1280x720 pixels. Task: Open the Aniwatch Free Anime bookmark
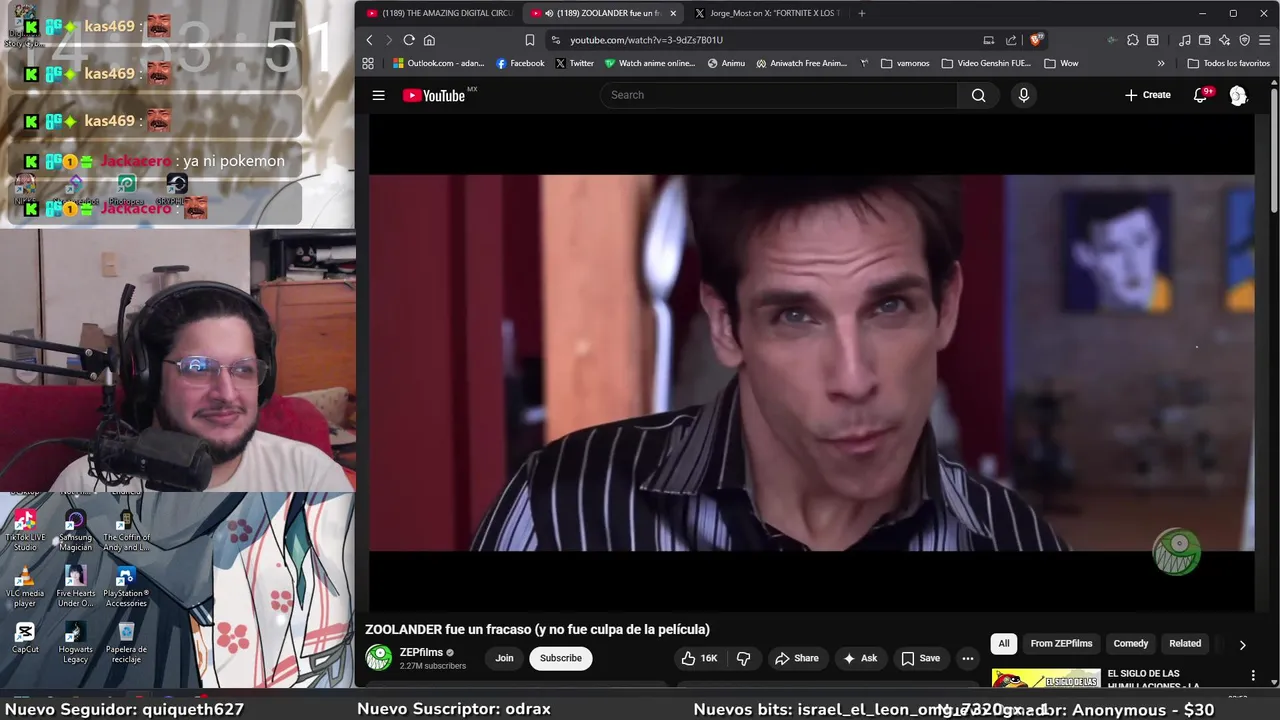click(802, 63)
